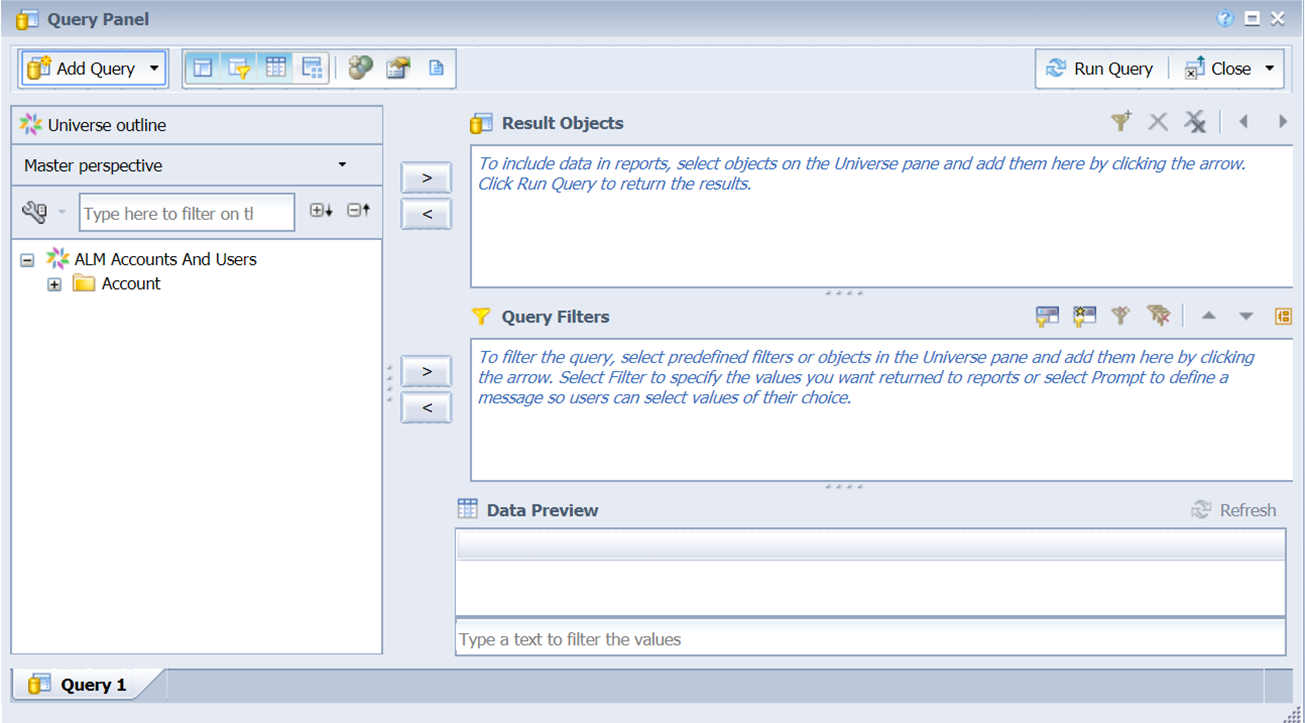Screen dimensions: 1305x723
Task: Remove object from Result Objects with < button
Action: (426, 214)
